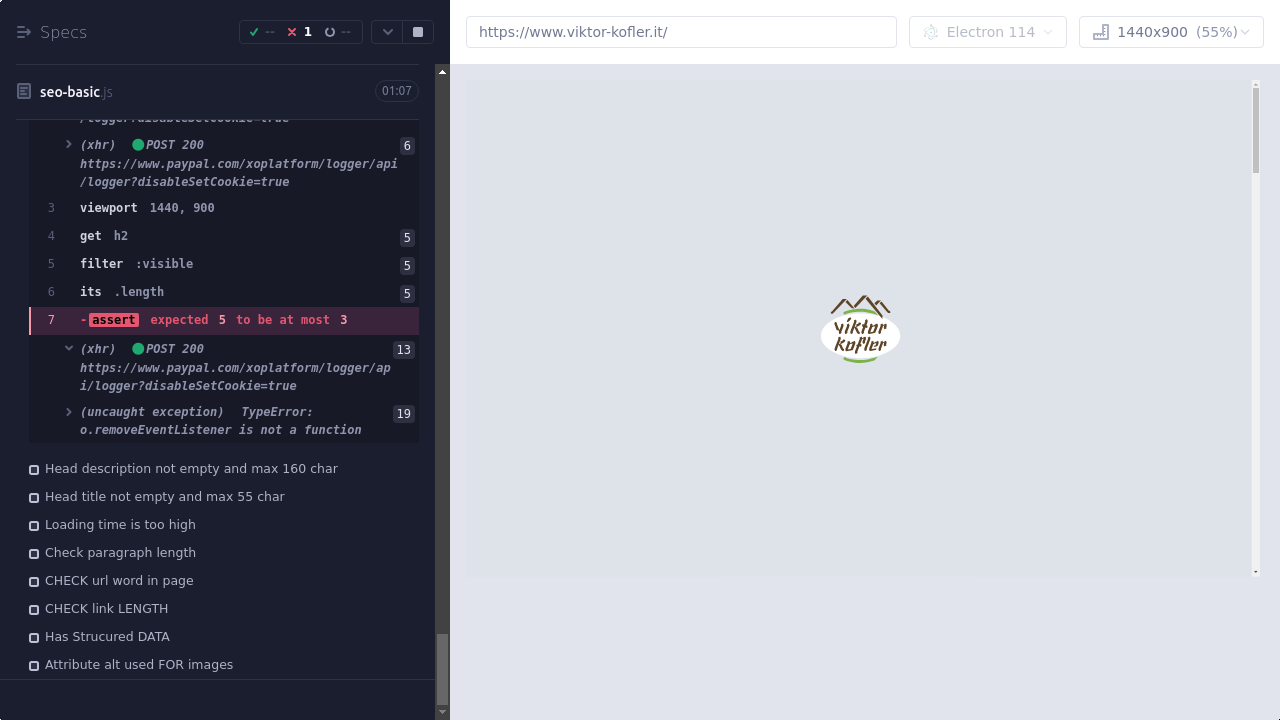
Task: Open the 1440x900 viewport dropdown
Action: [1171, 32]
